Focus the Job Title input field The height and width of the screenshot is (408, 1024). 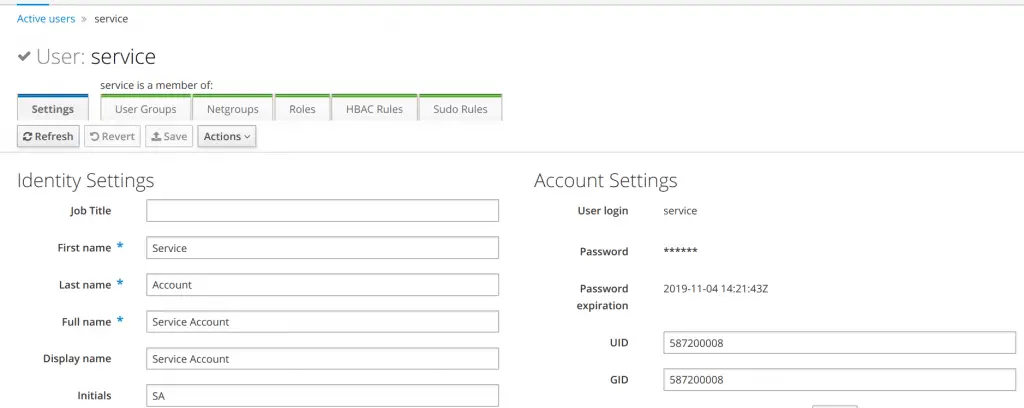pyautogui.click(x=323, y=211)
